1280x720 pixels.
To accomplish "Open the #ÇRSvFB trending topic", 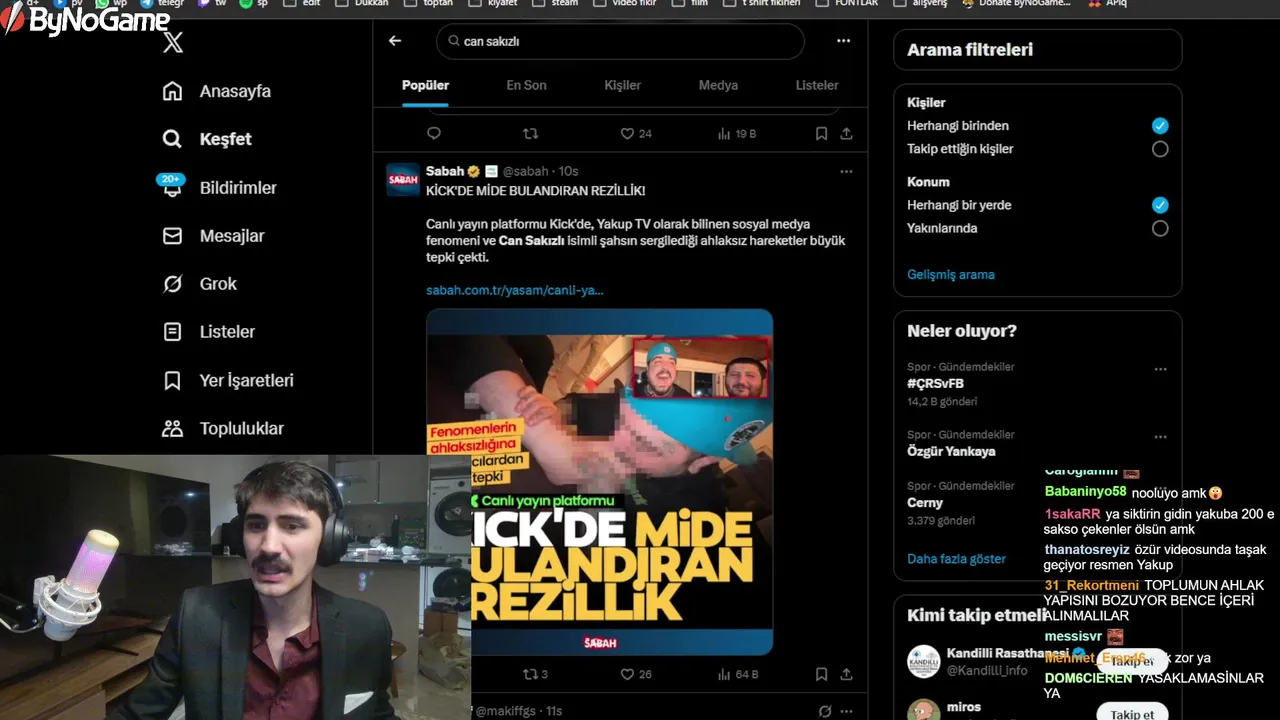I will click(935, 383).
